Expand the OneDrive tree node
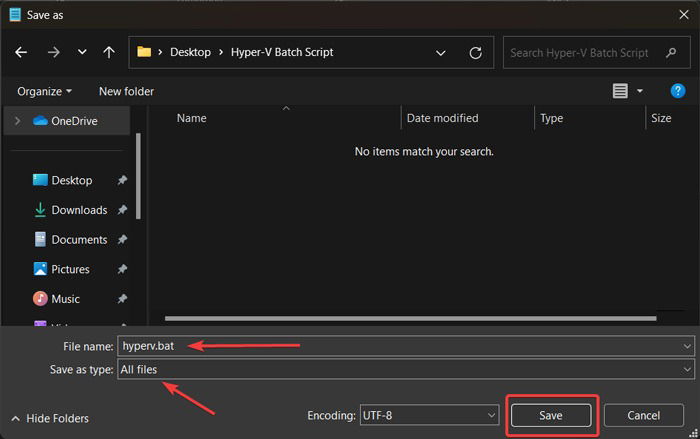700x439 pixels. pyautogui.click(x=17, y=121)
